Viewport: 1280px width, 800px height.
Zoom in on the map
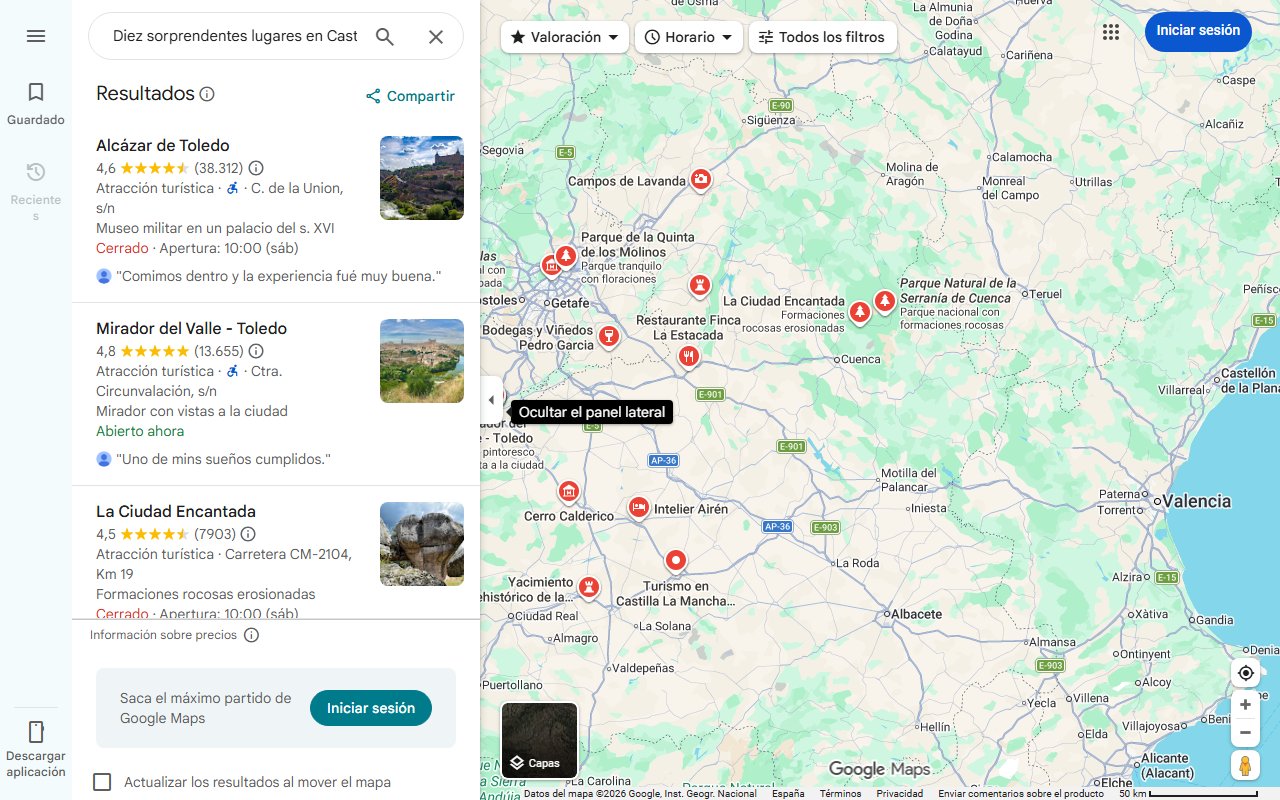(1245, 705)
